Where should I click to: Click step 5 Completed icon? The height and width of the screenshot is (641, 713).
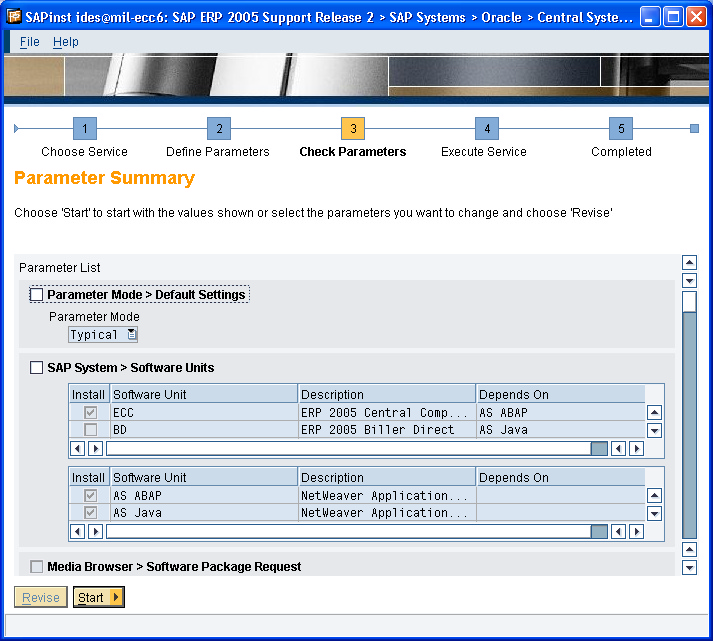620,129
